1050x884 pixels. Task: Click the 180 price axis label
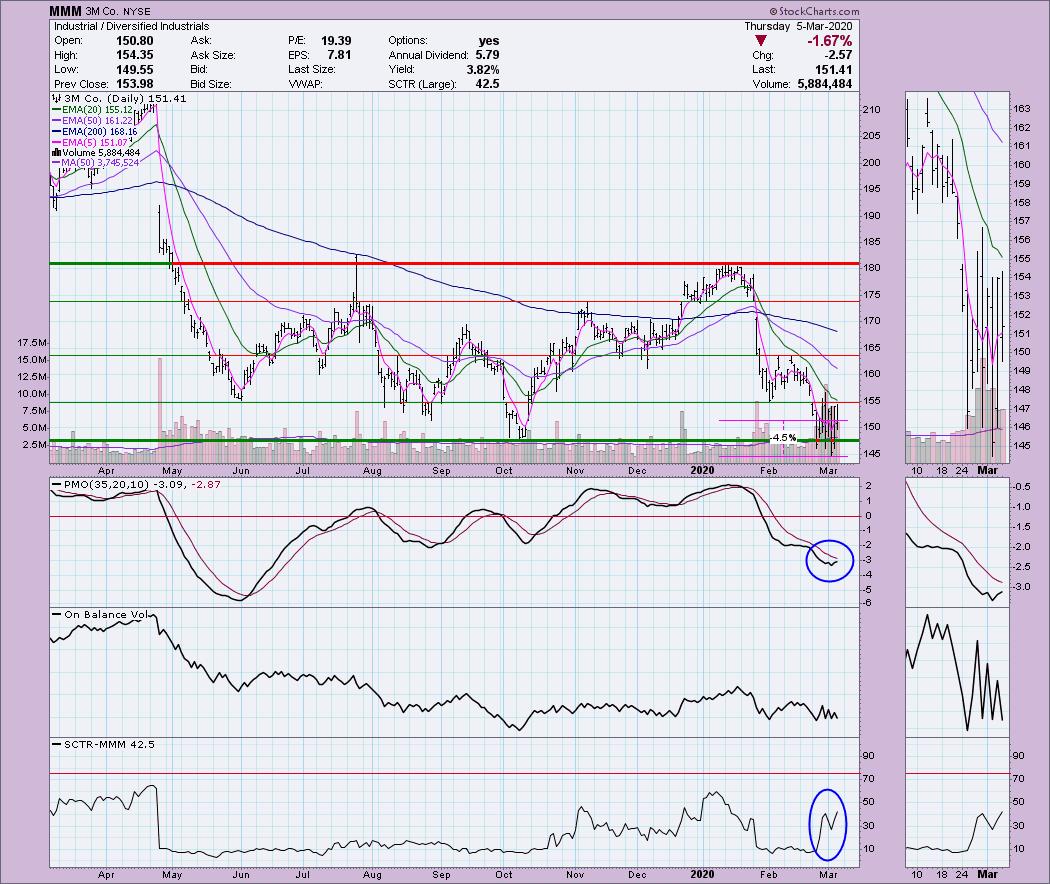click(x=871, y=268)
